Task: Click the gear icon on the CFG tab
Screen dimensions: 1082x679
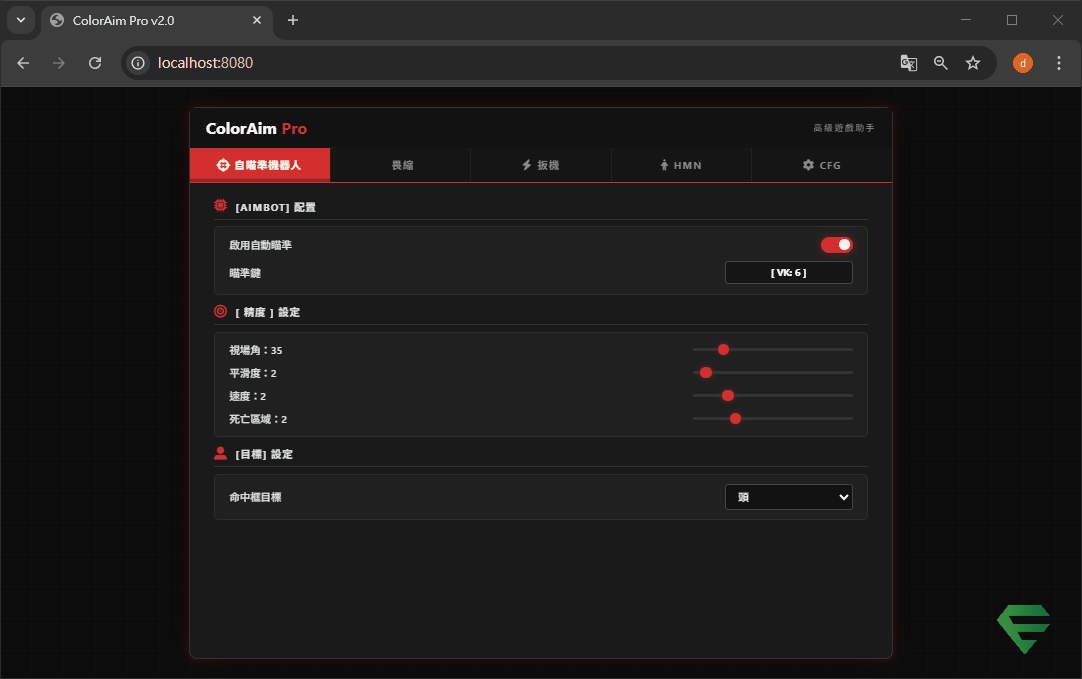Action: pyautogui.click(x=808, y=165)
